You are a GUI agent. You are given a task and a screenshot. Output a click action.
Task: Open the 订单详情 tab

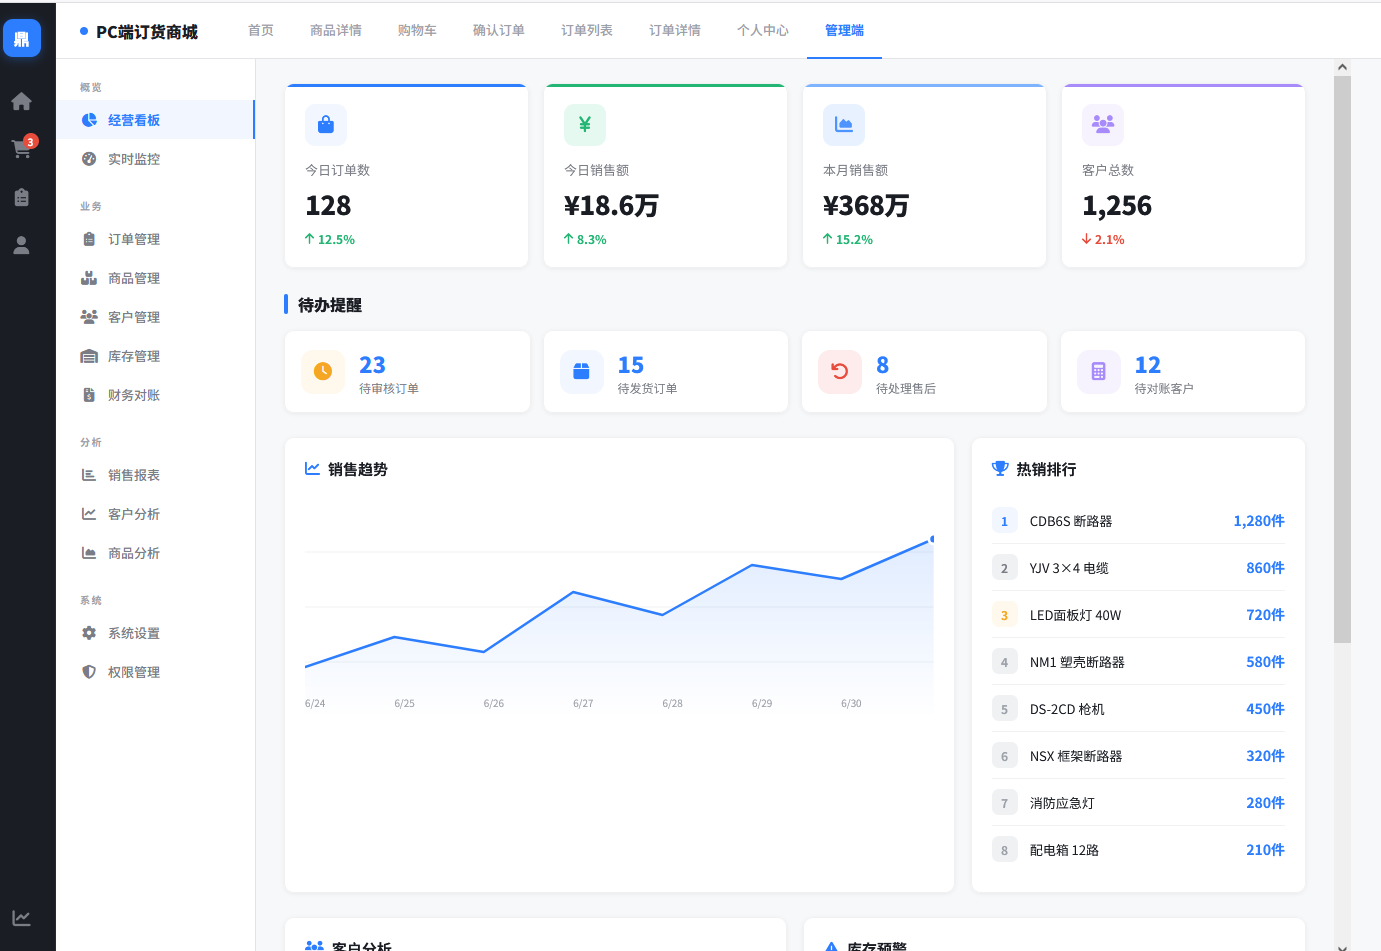point(675,30)
